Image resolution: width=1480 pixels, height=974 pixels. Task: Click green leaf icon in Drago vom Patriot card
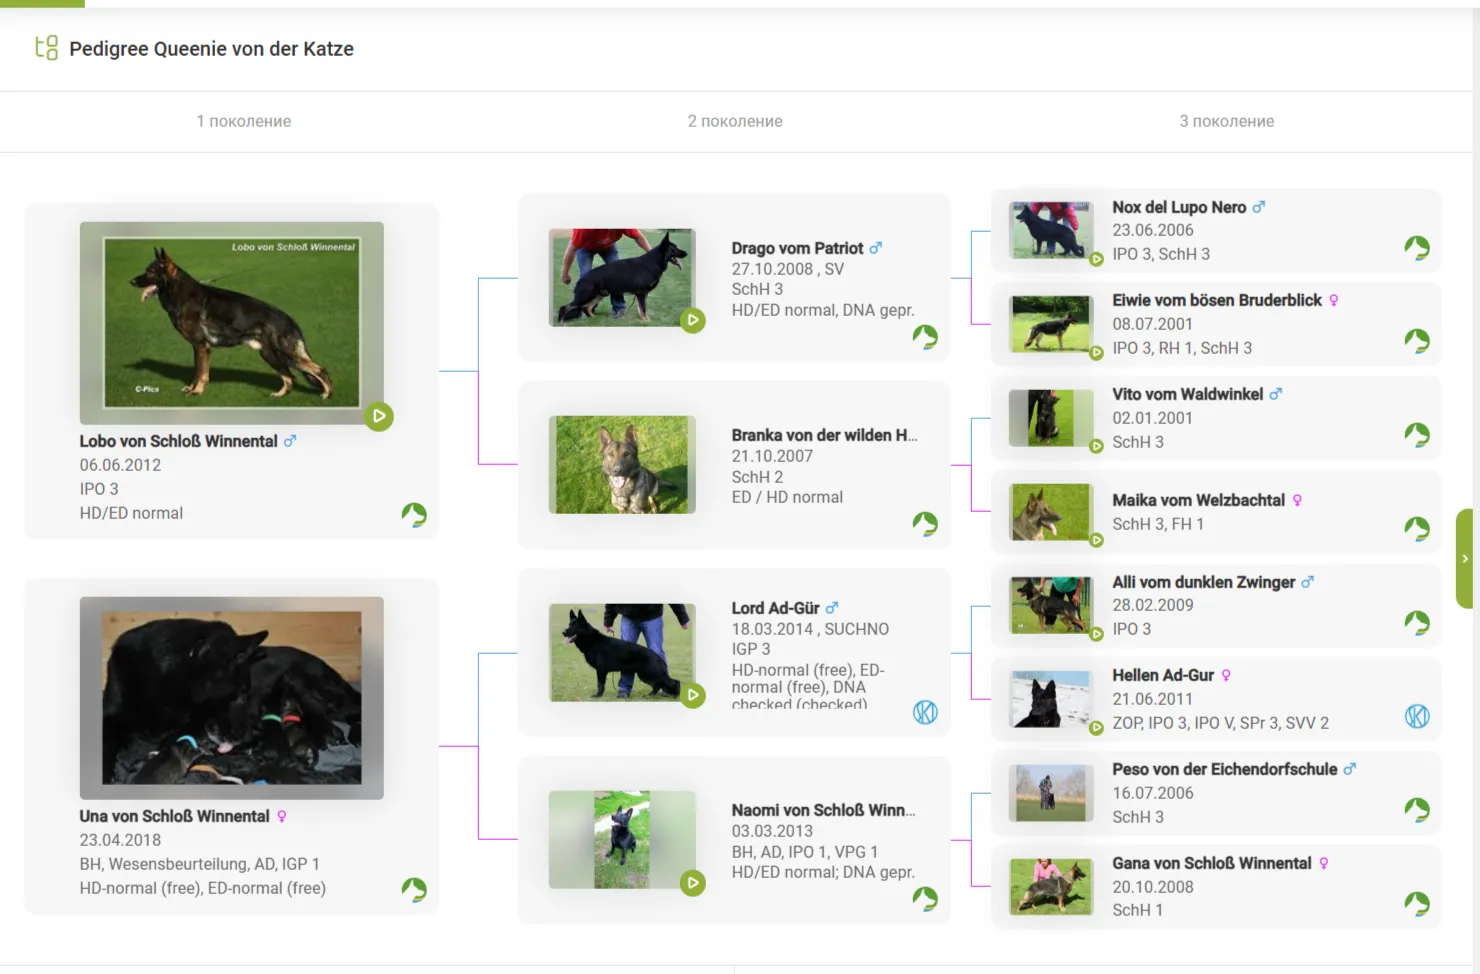pos(925,337)
